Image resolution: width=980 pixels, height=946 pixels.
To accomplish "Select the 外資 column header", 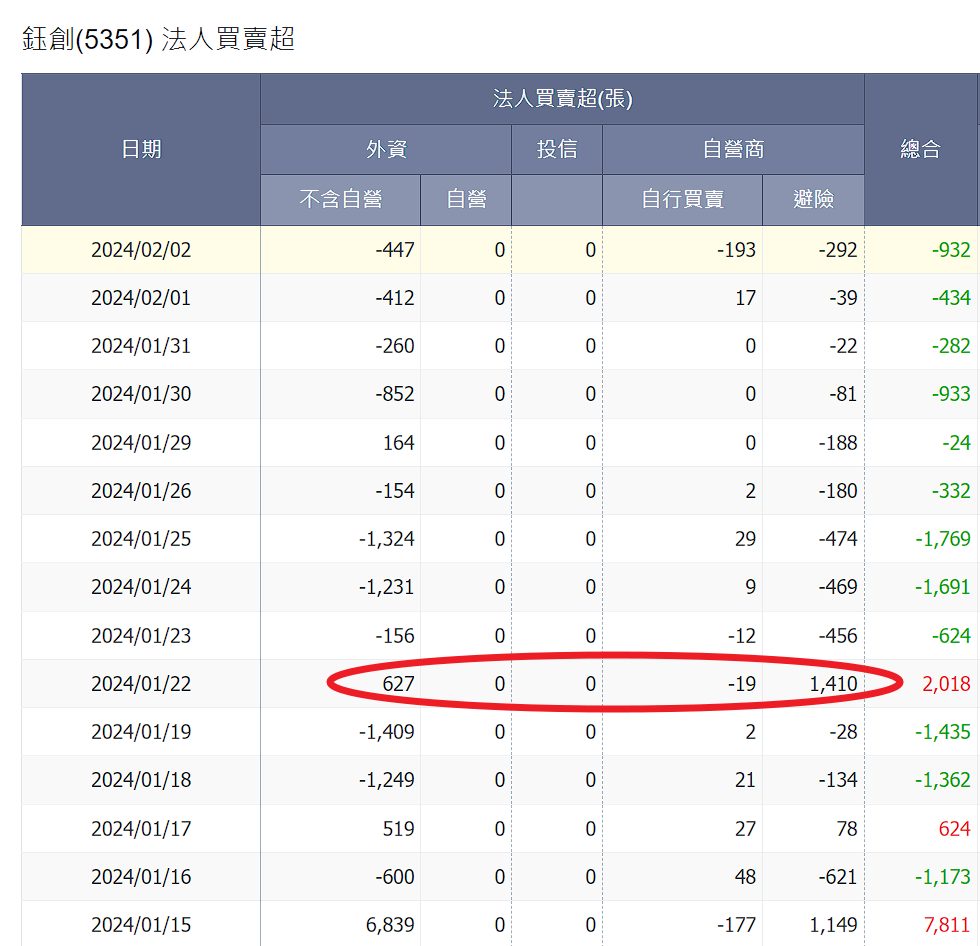I will (x=385, y=149).
